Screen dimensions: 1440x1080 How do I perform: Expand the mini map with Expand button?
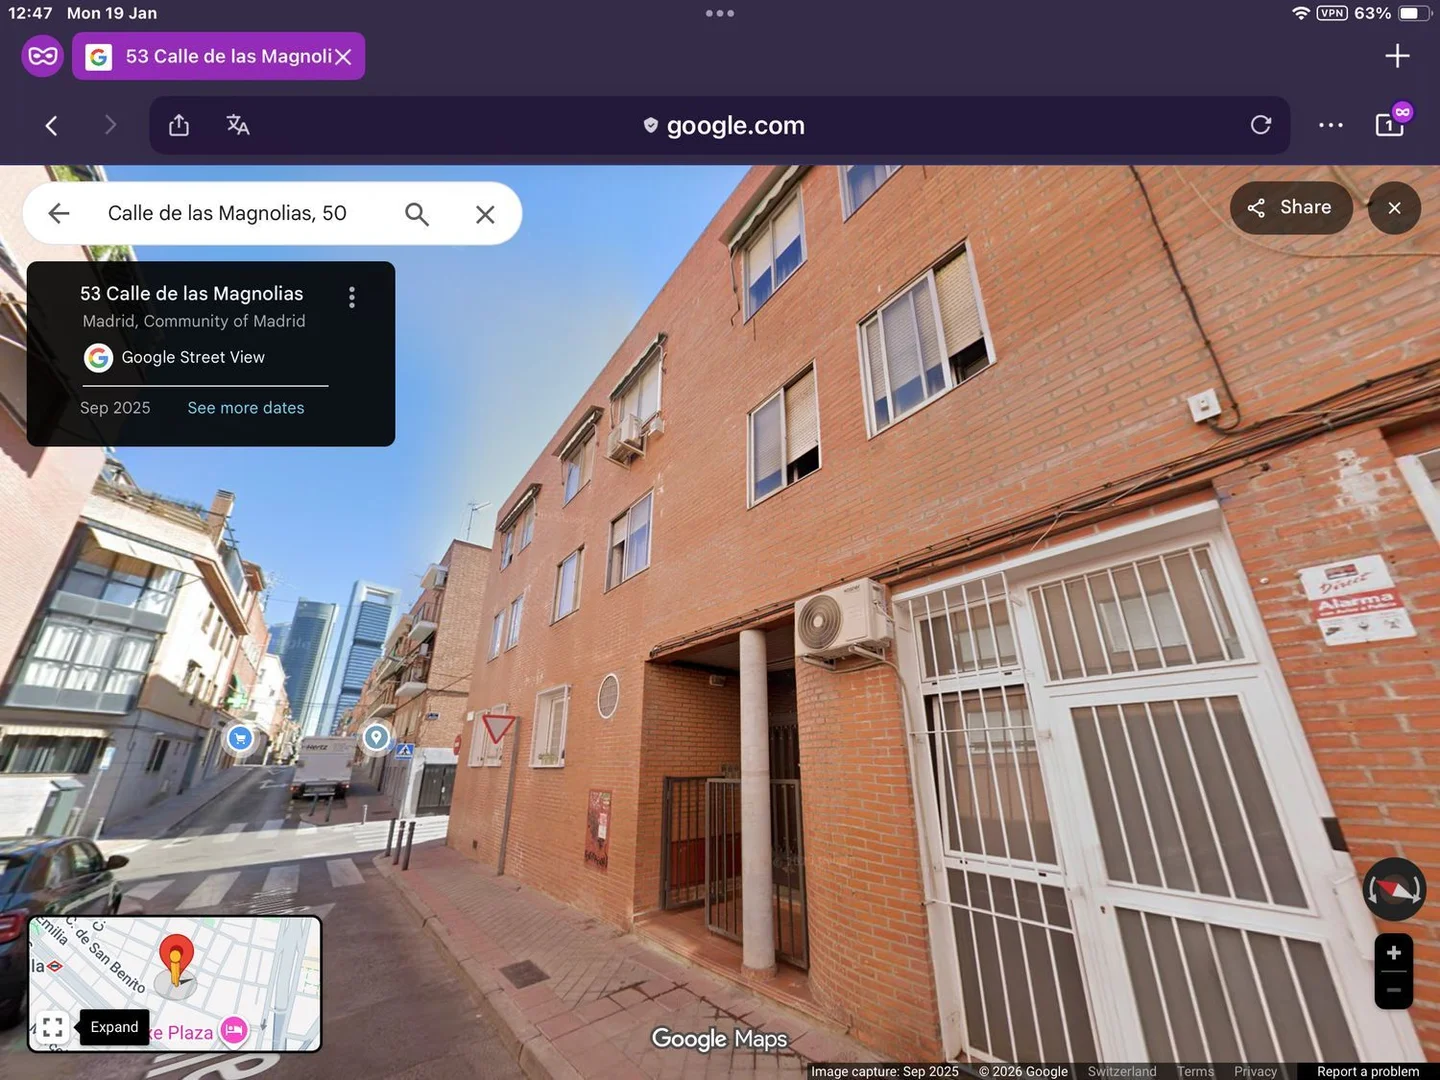[x=113, y=1027]
